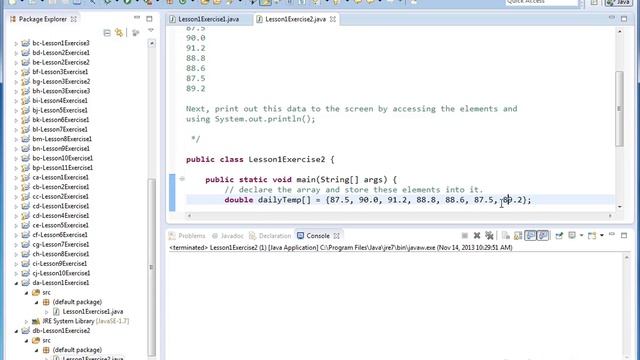
Task: Open the Problems tab
Action: [x=187, y=236]
